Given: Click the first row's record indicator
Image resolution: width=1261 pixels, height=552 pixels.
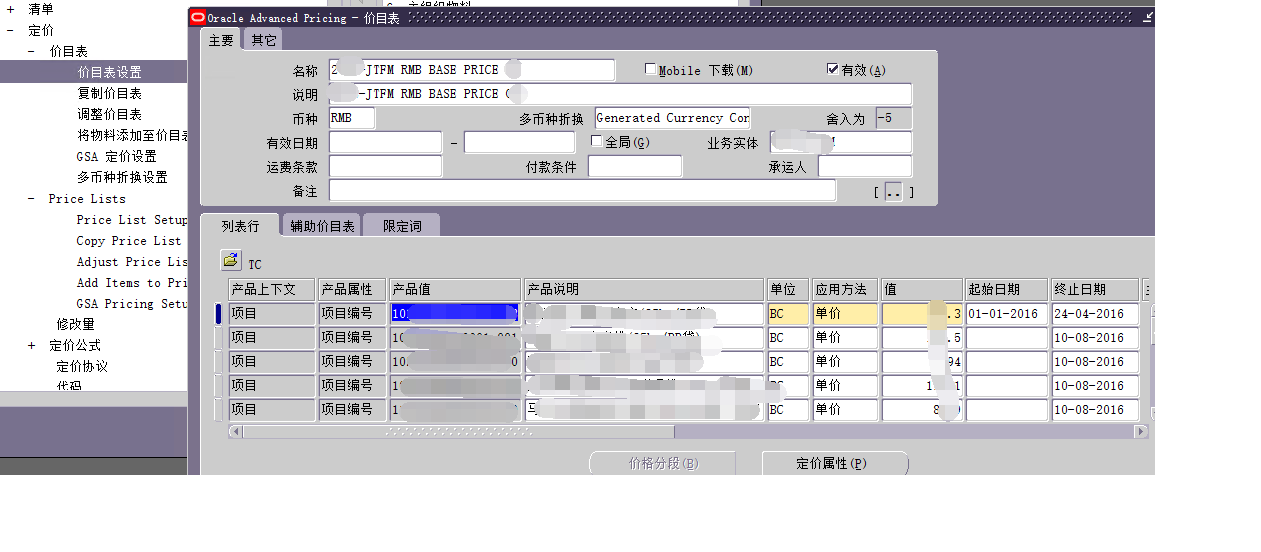Looking at the screenshot, I should tap(219, 314).
